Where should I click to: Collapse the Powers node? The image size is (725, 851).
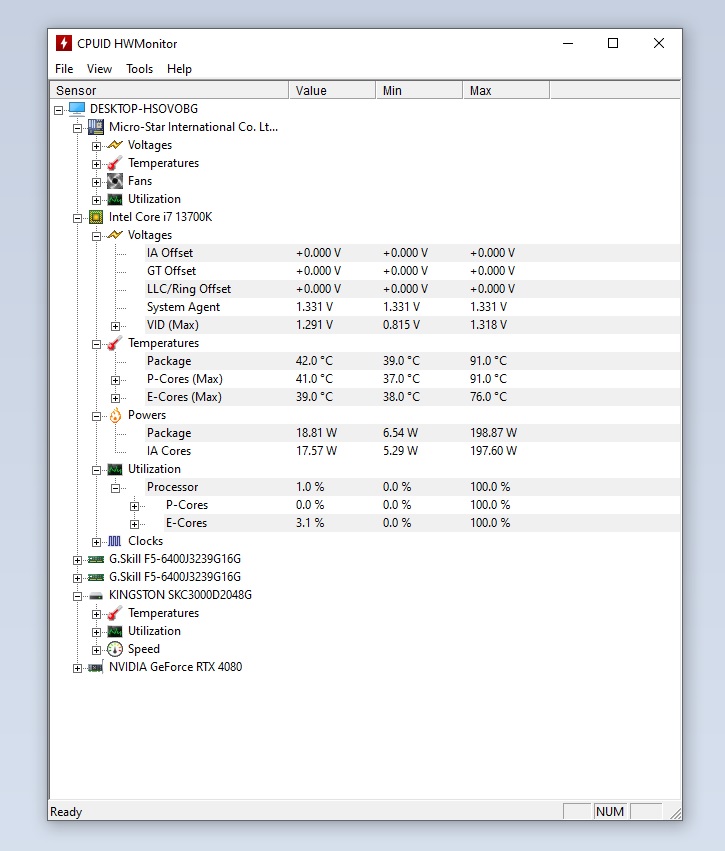coord(97,416)
